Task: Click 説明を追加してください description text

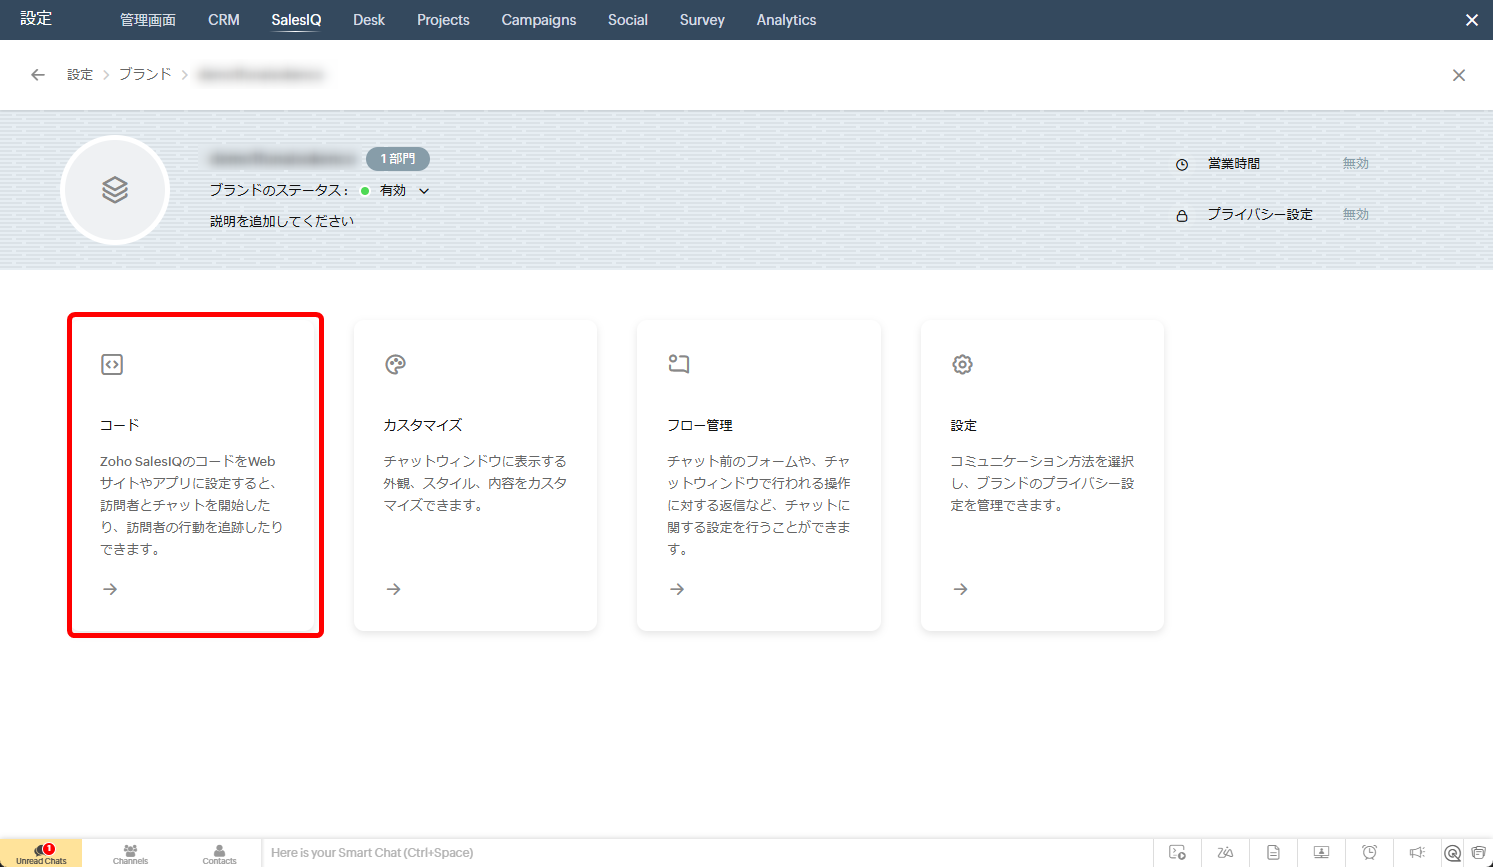Action: coord(282,221)
